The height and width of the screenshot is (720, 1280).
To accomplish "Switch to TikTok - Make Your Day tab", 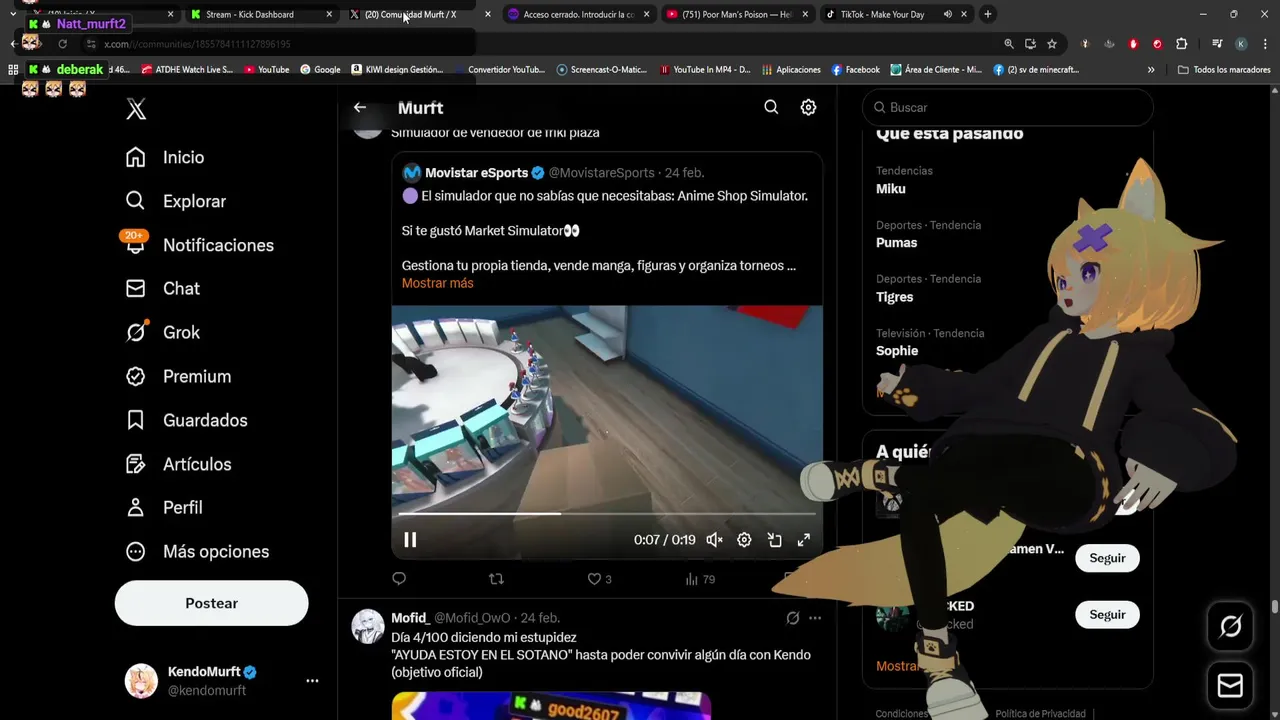I will tap(884, 14).
